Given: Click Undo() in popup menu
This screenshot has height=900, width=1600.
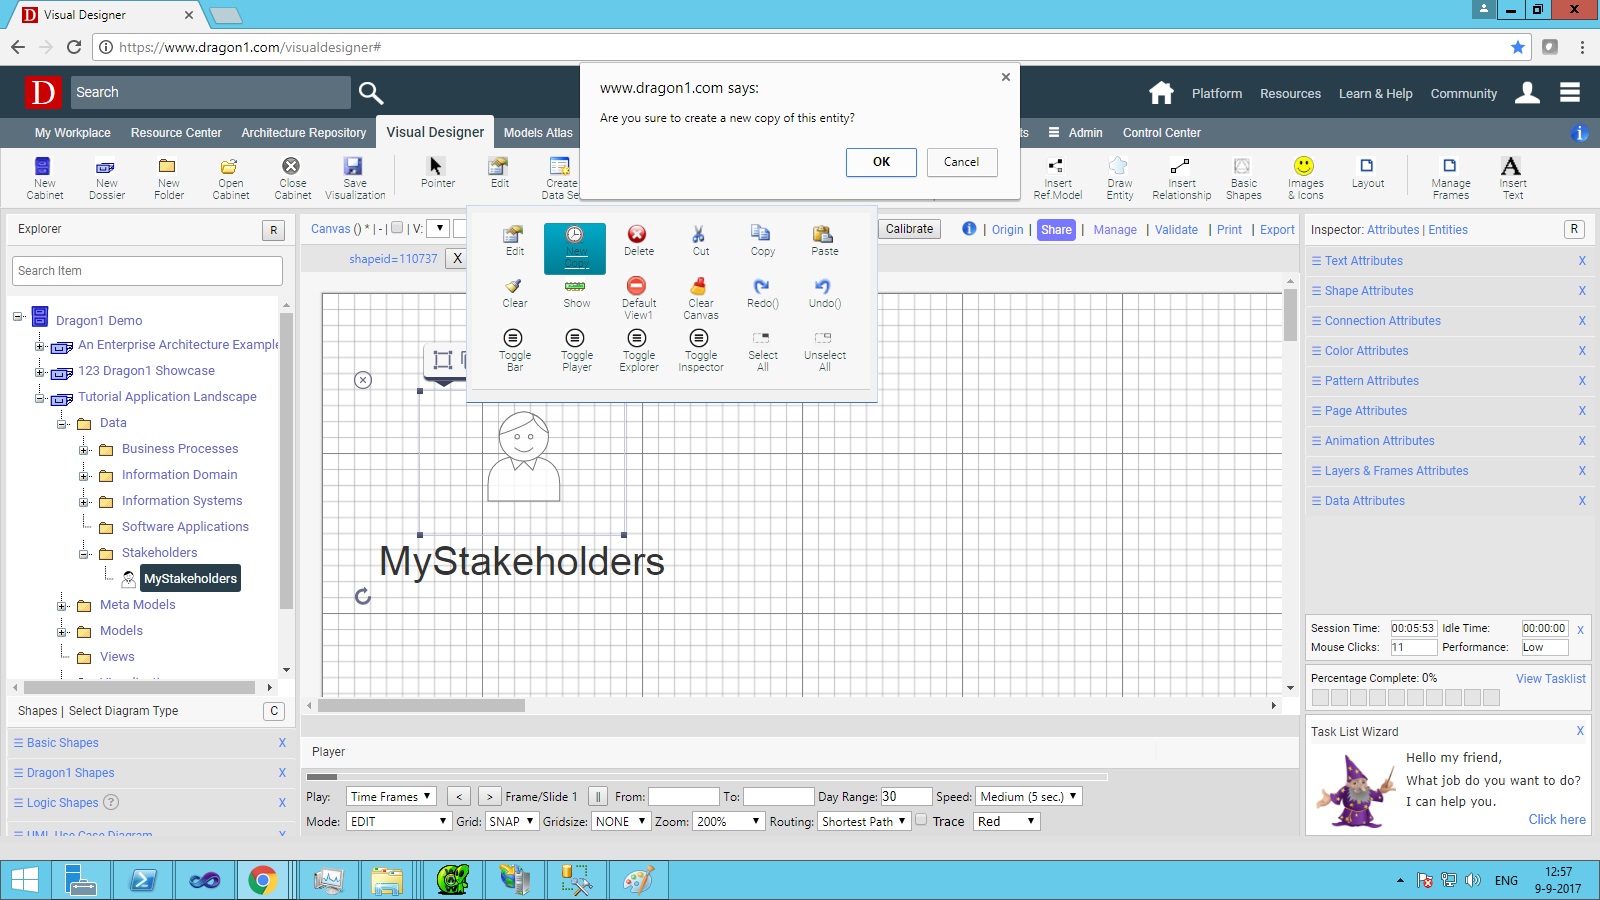Looking at the screenshot, I should tap(824, 293).
